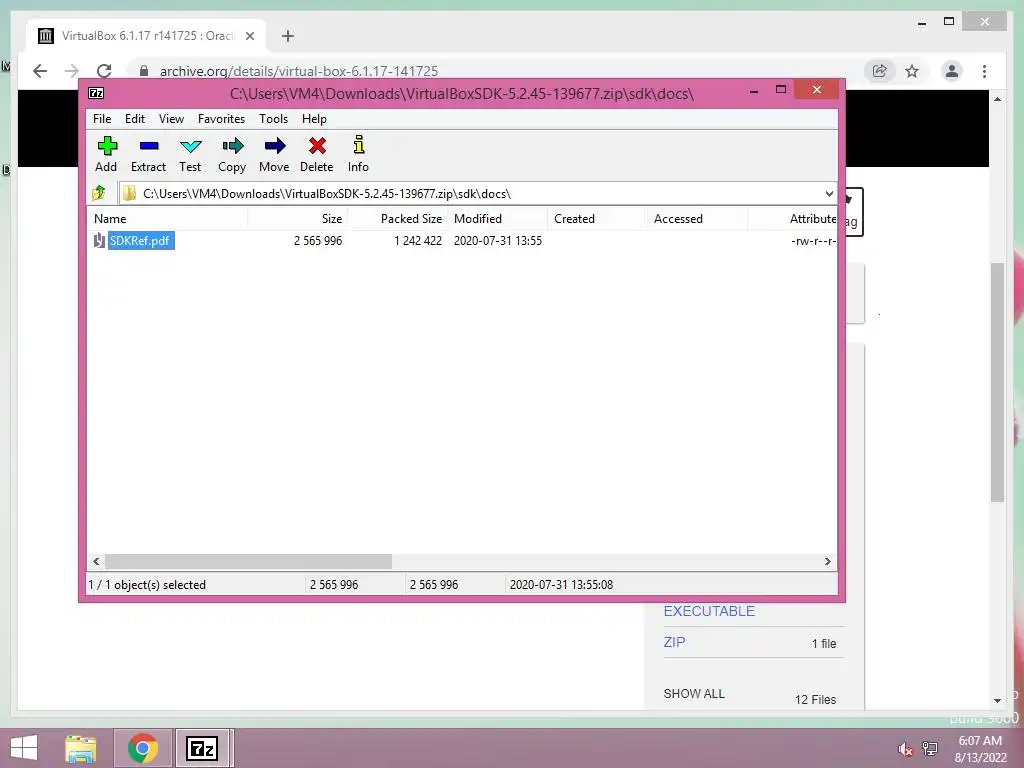Viewport: 1024px width, 768px height.
Task: Open the Help menu
Action: tap(314, 119)
